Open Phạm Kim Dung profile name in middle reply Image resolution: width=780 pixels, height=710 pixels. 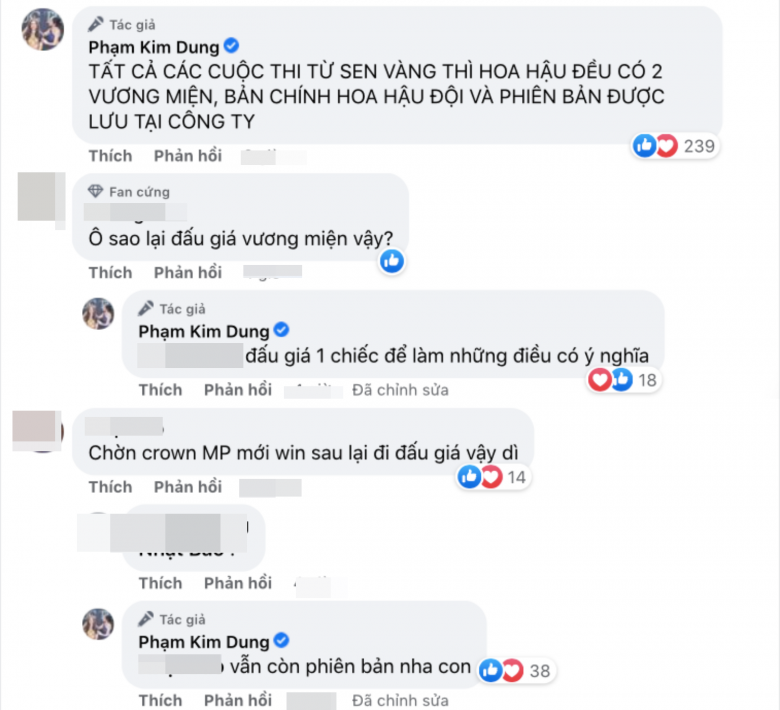tap(203, 331)
